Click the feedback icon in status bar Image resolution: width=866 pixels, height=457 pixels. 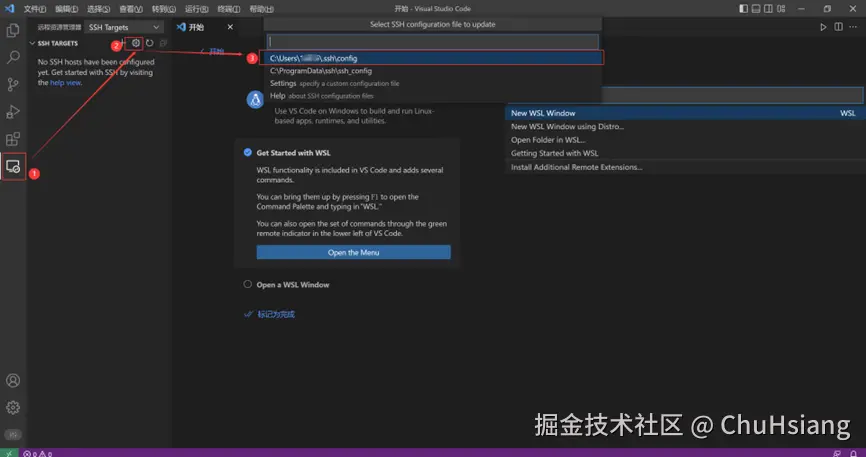pyautogui.click(x=837, y=454)
